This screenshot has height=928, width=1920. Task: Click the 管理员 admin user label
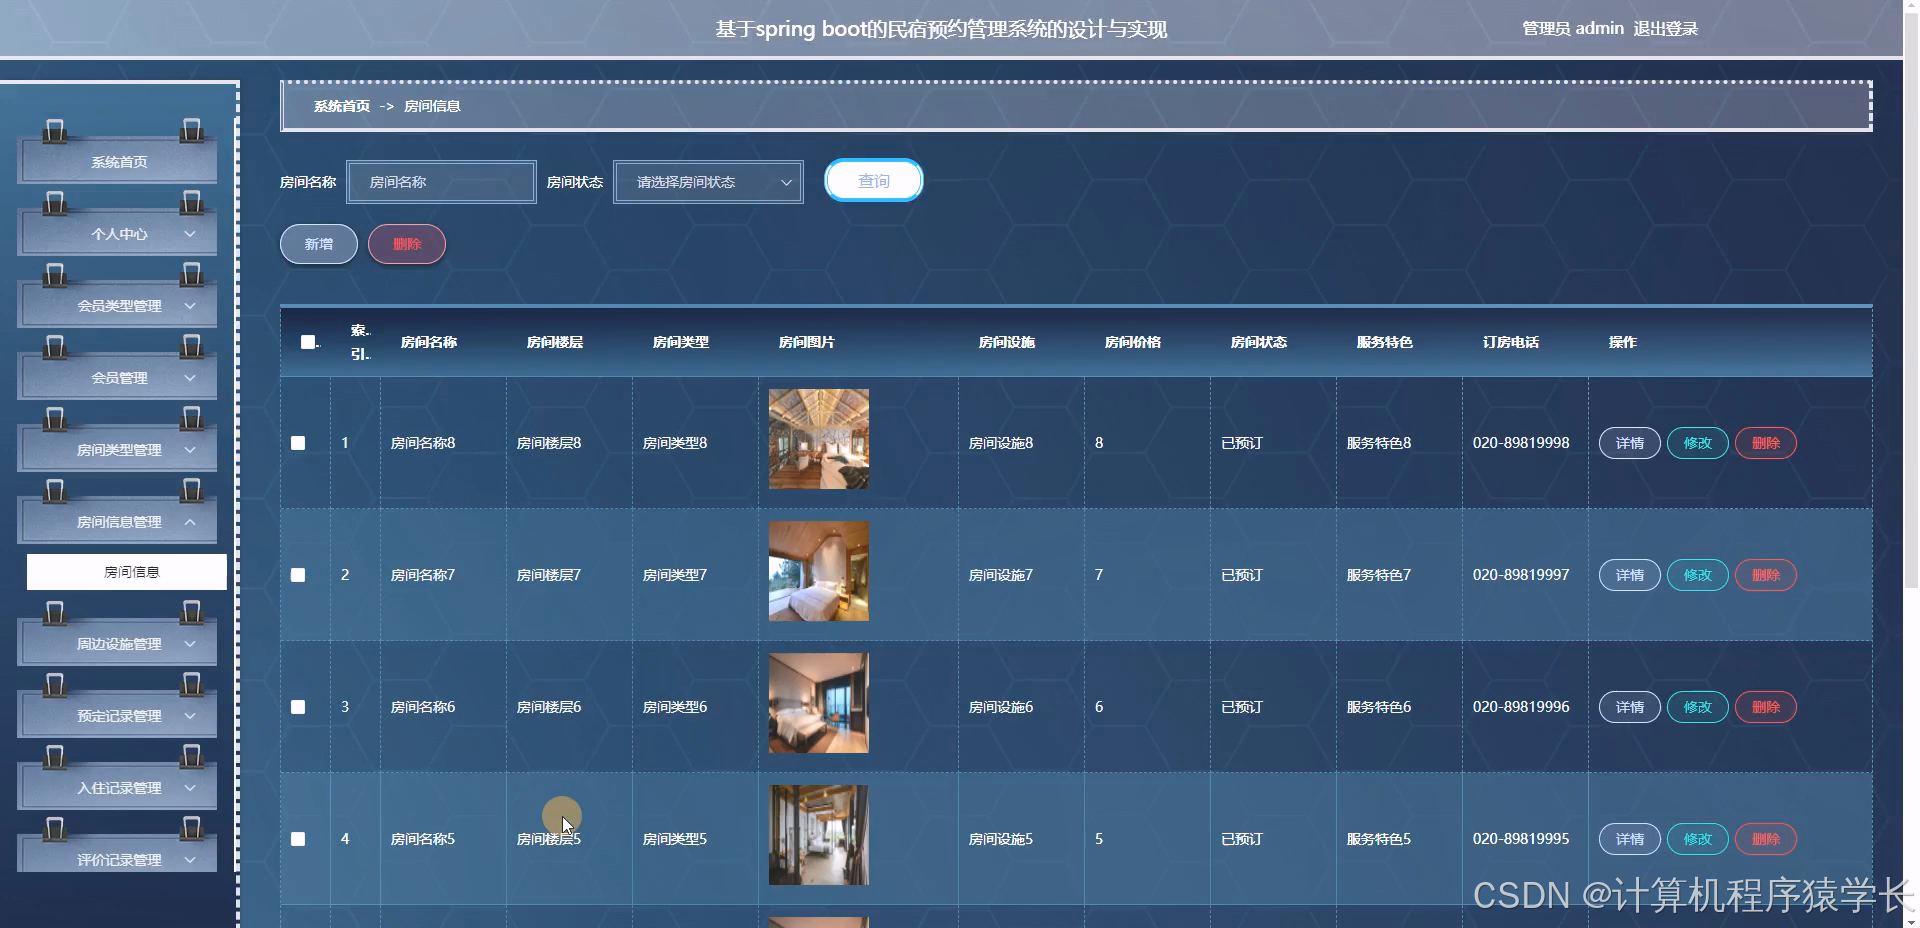pos(1573,29)
